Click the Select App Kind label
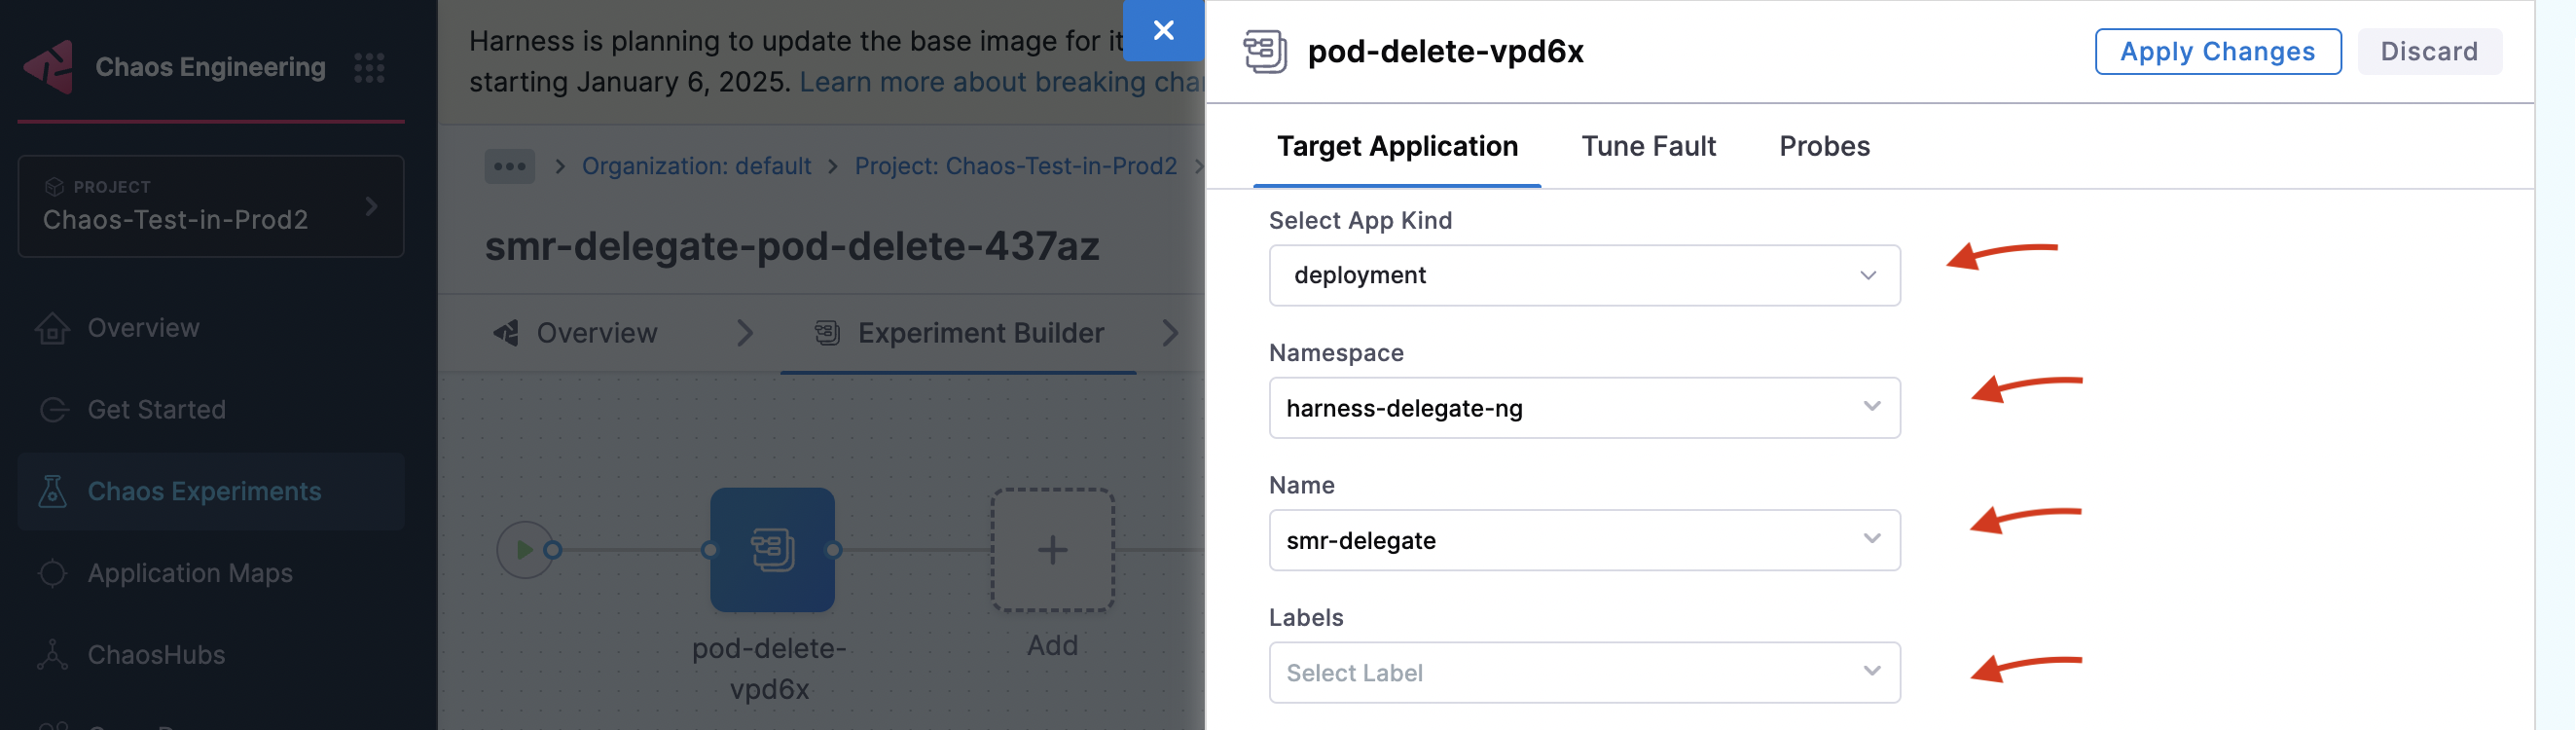The width and height of the screenshot is (2576, 730). [x=1360, y=220]
